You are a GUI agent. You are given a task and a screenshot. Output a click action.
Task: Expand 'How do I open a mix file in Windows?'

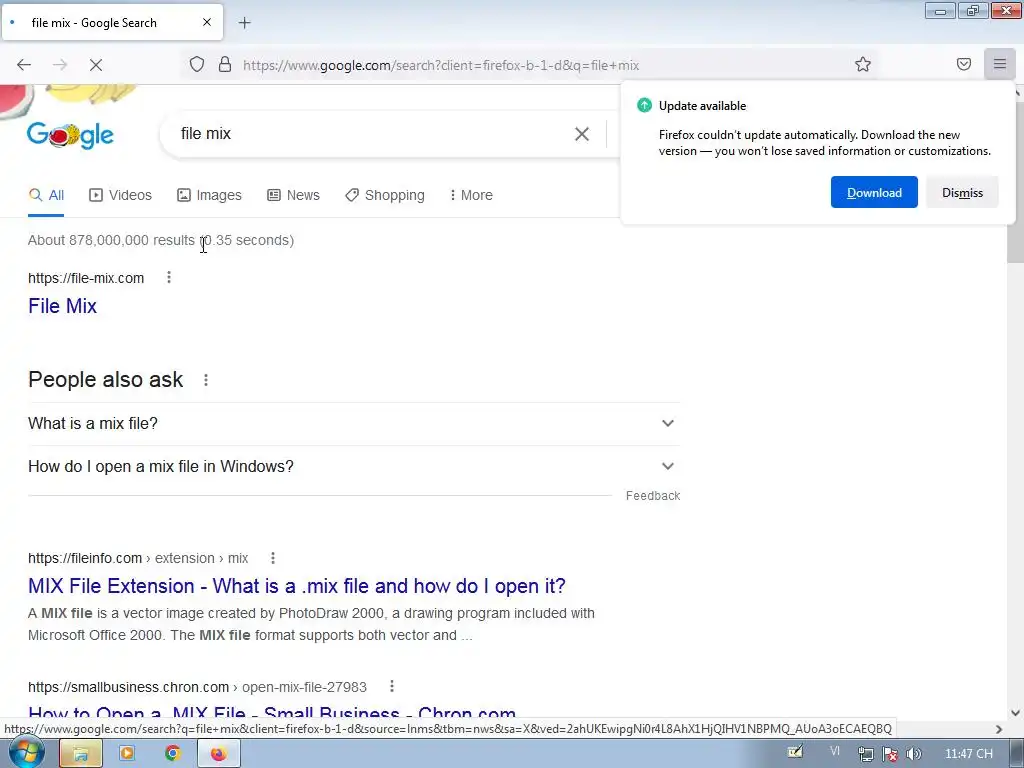353,467
